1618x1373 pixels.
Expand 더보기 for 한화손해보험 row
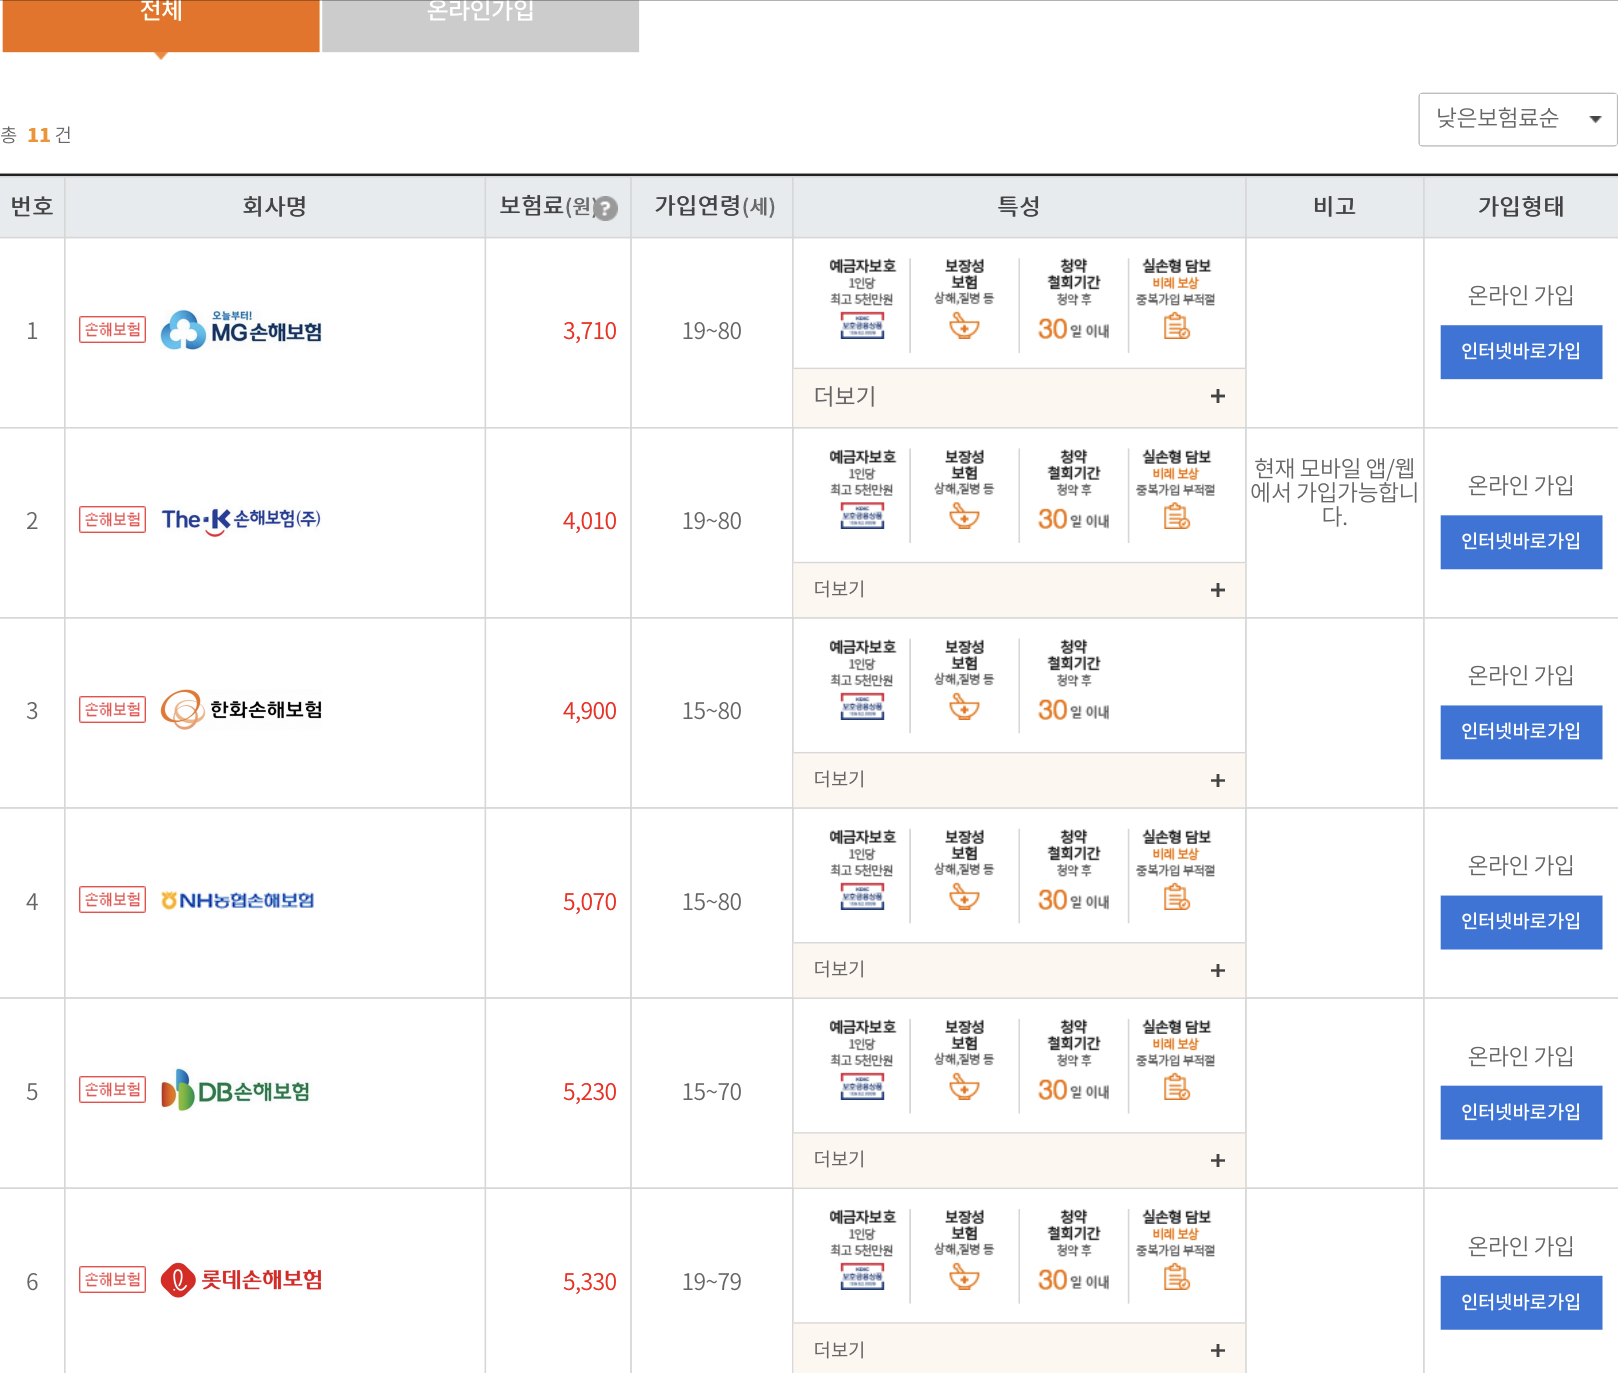1019,779
